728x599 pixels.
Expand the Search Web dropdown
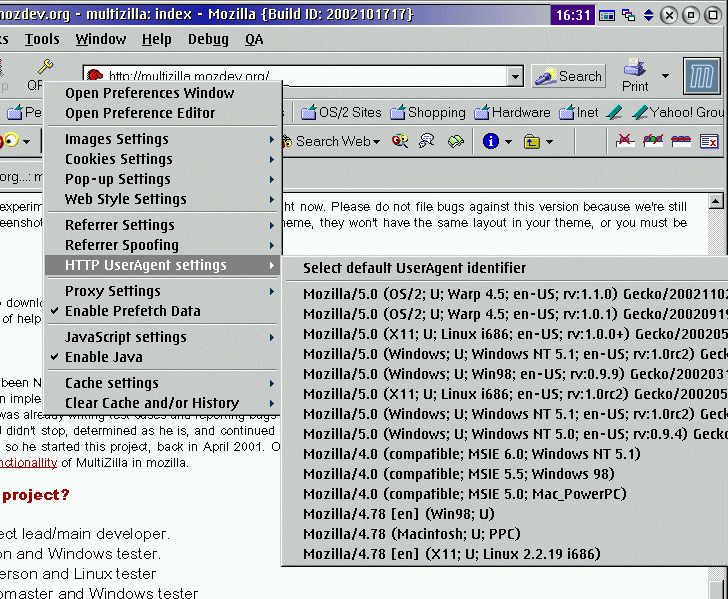376,142
